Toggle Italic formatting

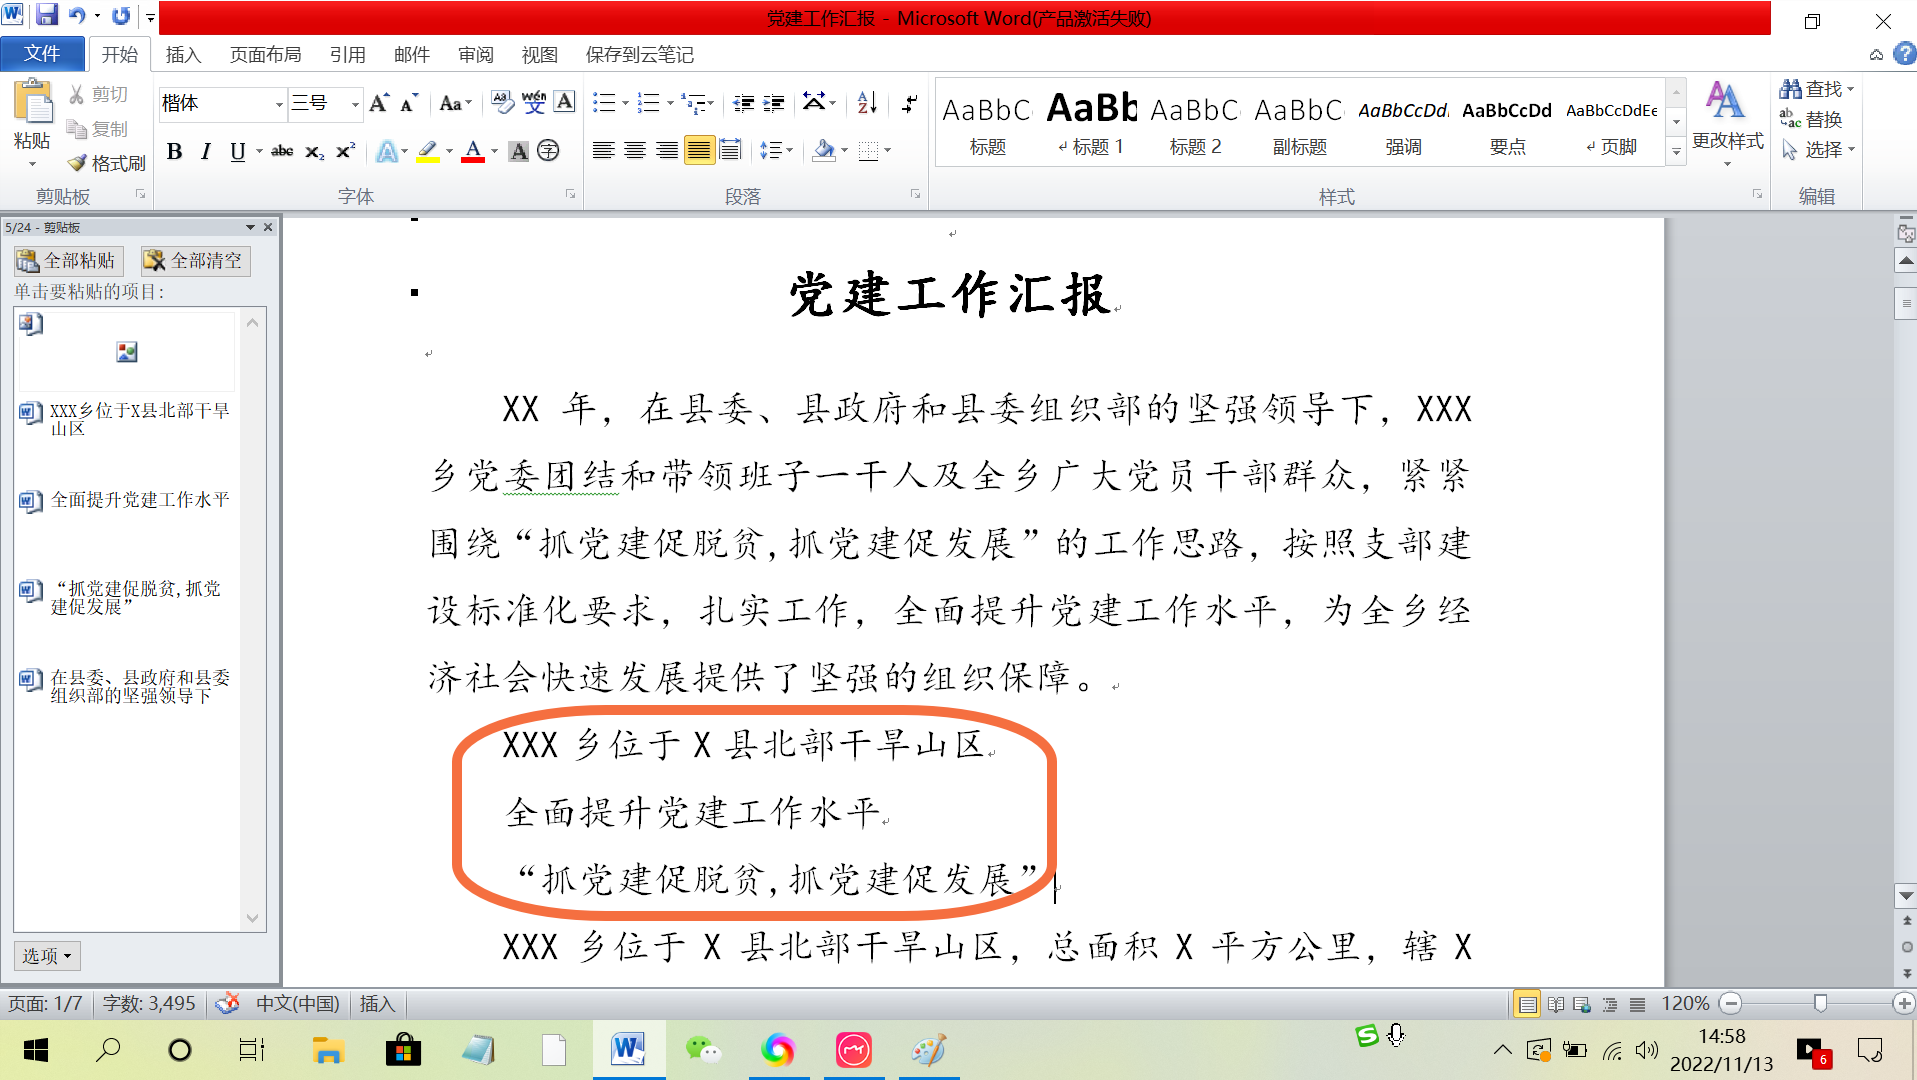tap(206, 151)
